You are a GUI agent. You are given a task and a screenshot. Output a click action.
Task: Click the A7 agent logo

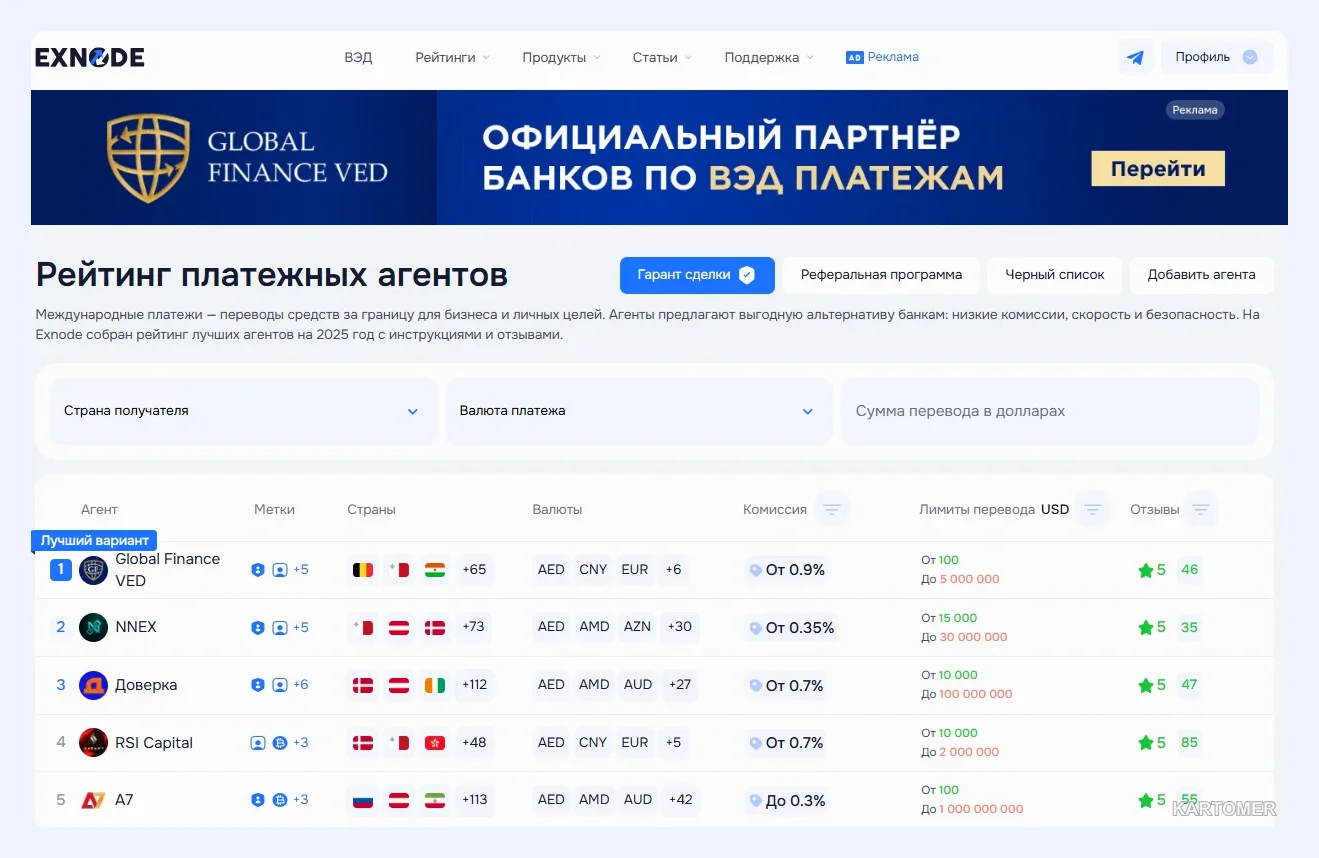pyautogui.click(x=93, y=800)
